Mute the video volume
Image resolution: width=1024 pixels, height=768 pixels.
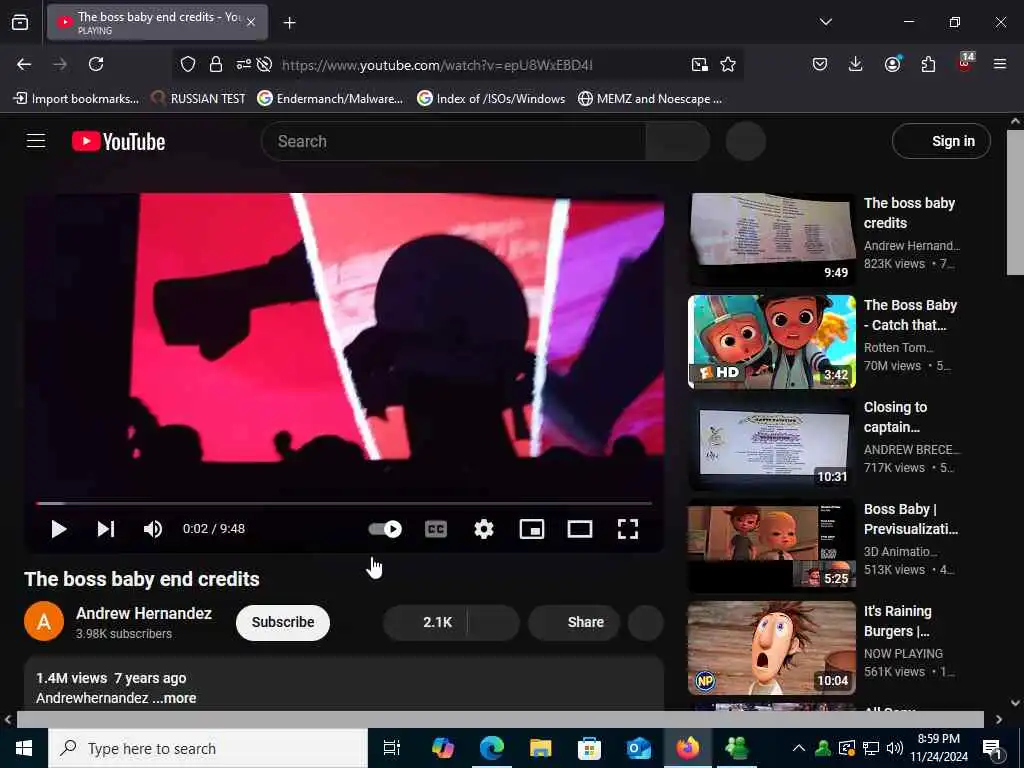[153, 529]
